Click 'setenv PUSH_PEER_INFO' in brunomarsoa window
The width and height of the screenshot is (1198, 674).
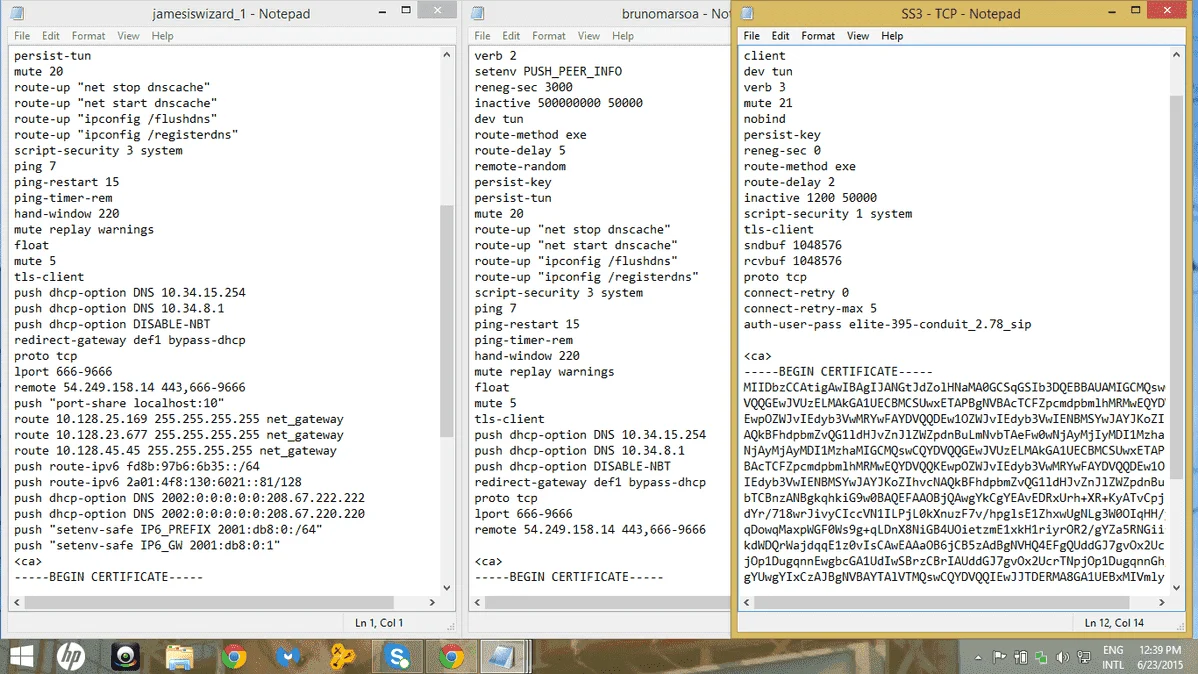click(548, 71)
